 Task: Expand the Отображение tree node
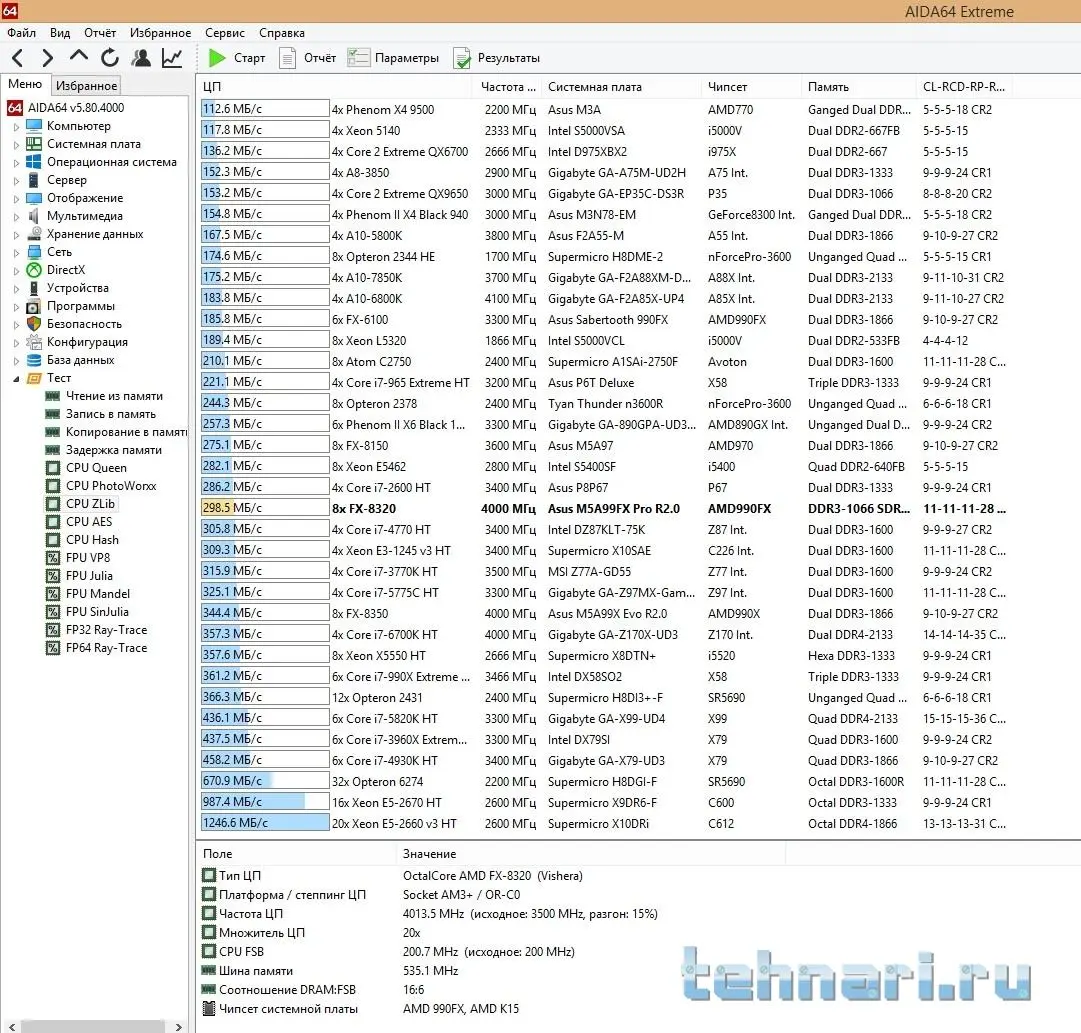(x=17, y=199)
